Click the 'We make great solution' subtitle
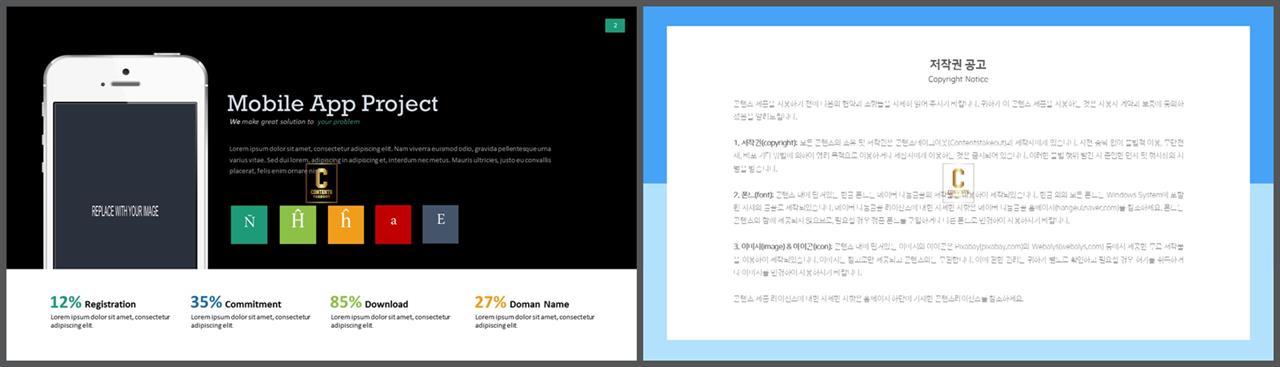 tap(294, 122)
